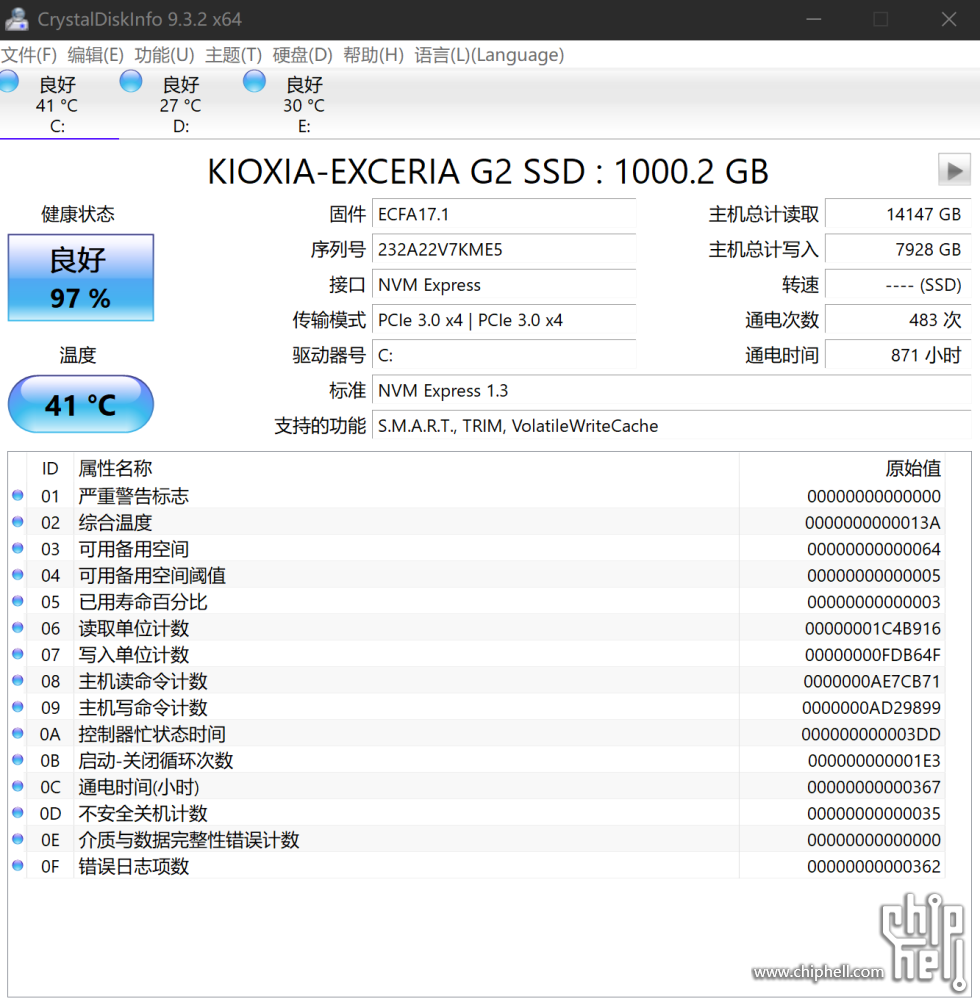Viewport: 980px width, 1007px height.
Task: Click the serial number field 232A22V7KME5
Action: point(504,250)
